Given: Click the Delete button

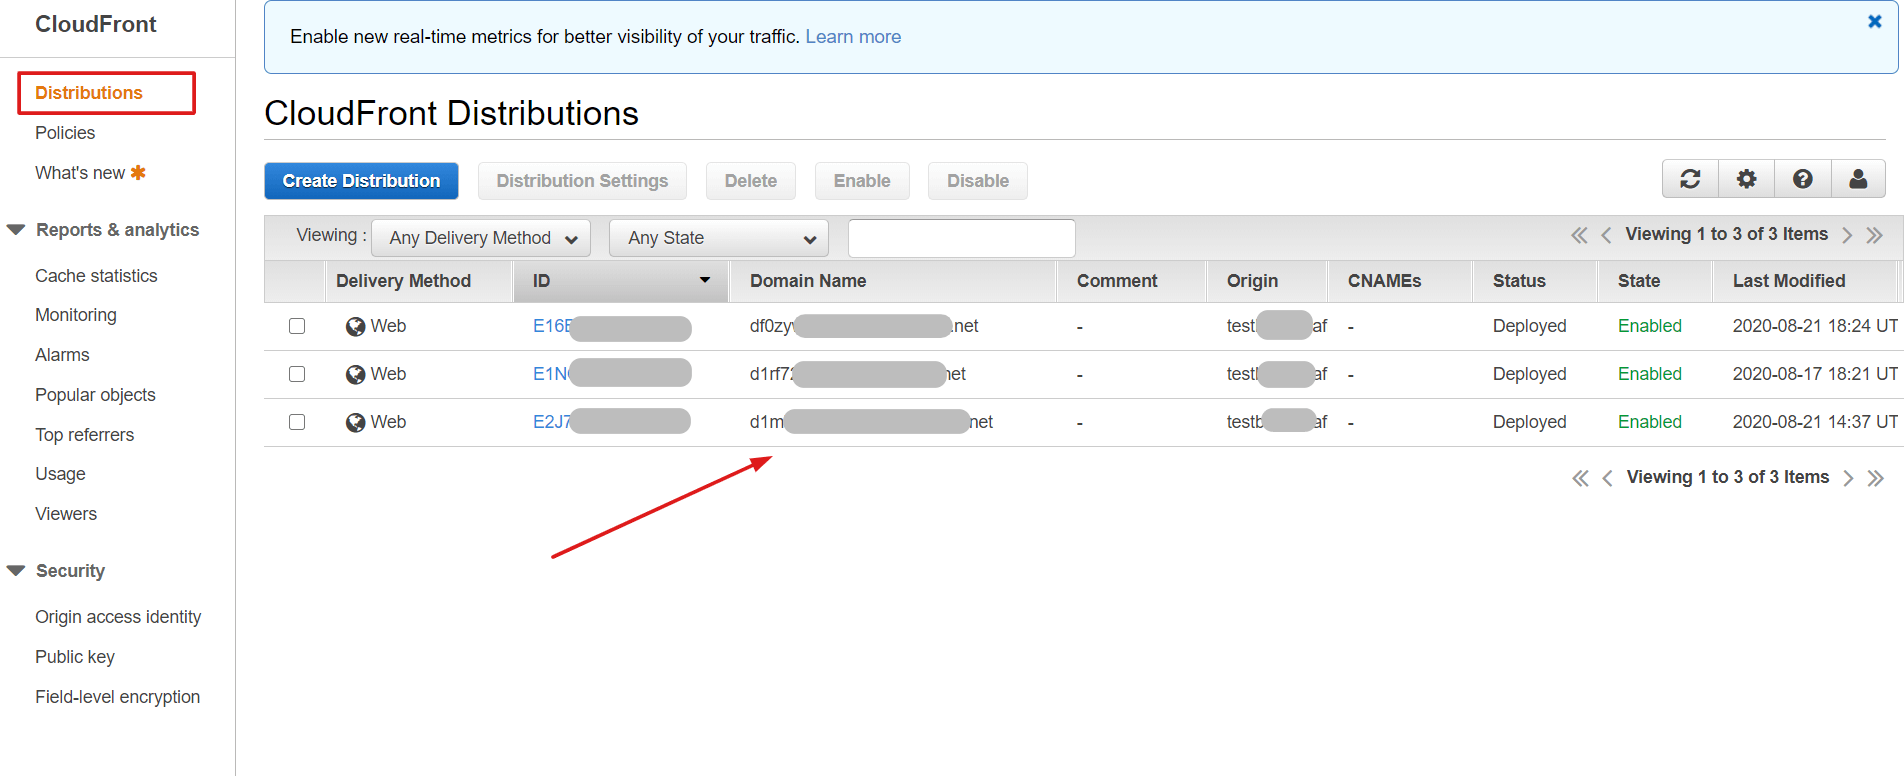Looking at the screenshot, I should pos(751,181).
